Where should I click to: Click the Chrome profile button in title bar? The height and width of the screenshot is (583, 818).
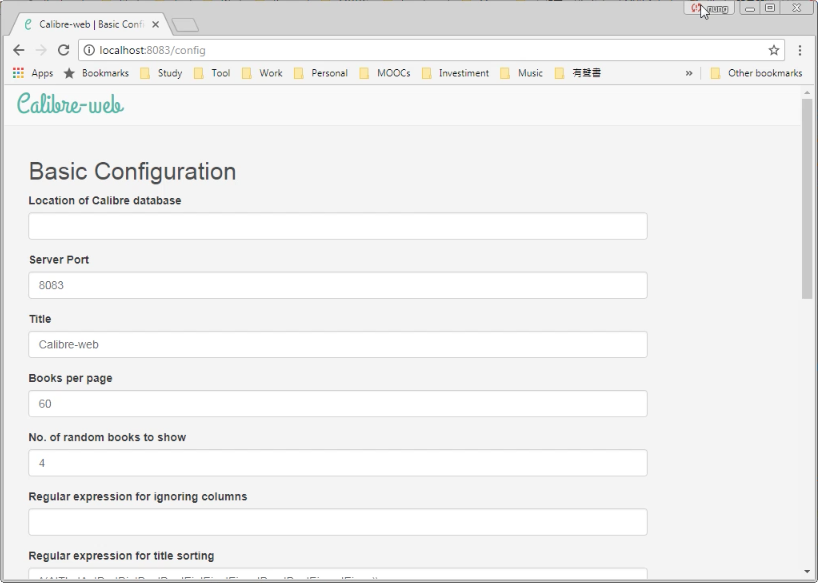(709, 8)
